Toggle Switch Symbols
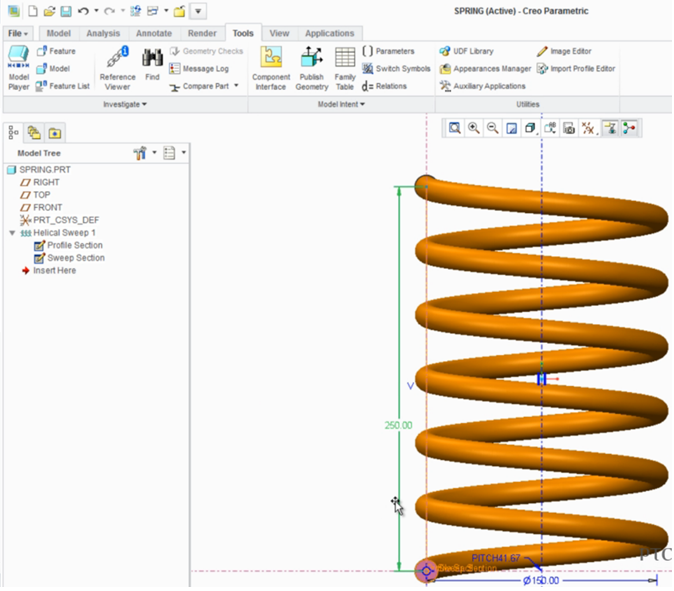The width and height of the screenshot is (674, 591). pyautogui.click(x=396, y=69)
